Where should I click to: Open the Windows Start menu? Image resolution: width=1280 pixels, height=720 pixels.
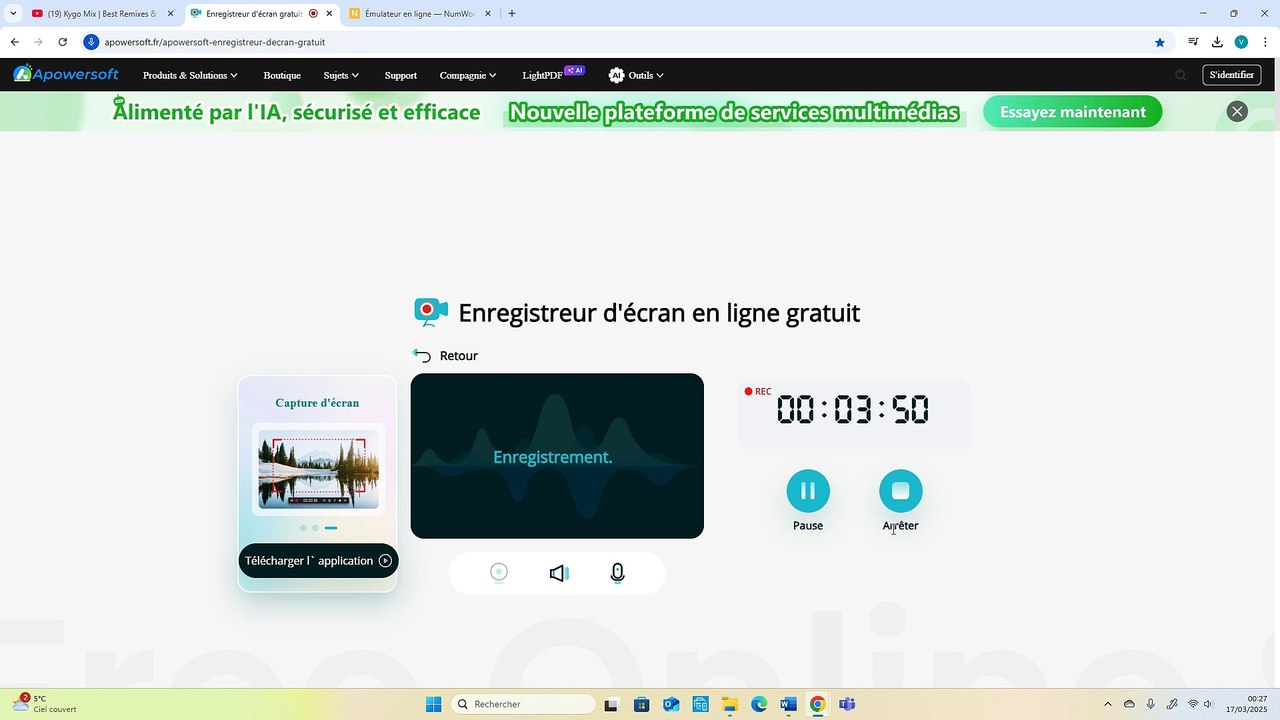pos(433,704)
